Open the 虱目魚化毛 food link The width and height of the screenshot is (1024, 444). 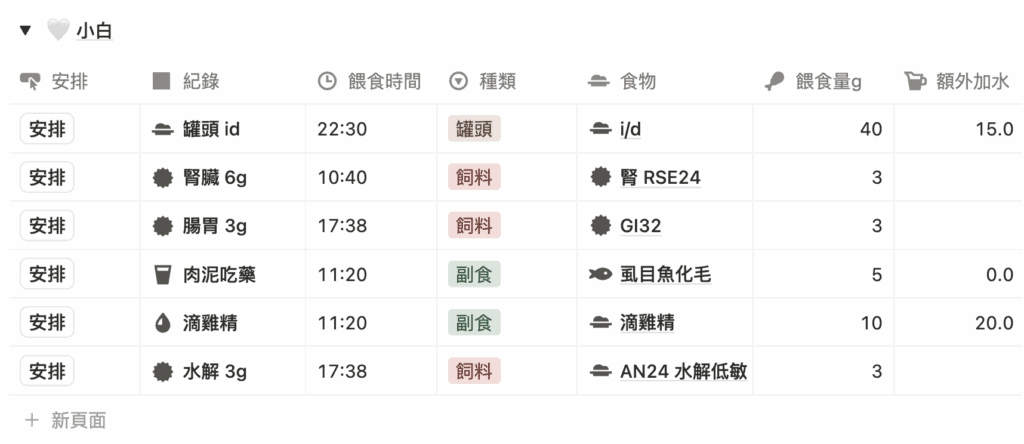tap(666, 274)
